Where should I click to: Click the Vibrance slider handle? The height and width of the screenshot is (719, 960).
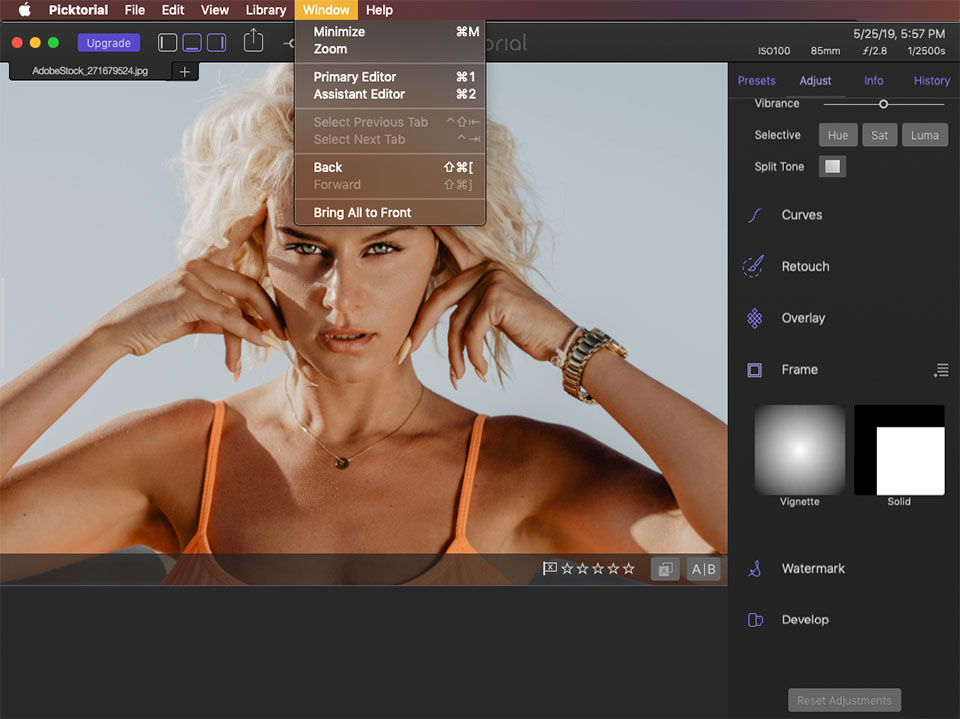point(883,104)
